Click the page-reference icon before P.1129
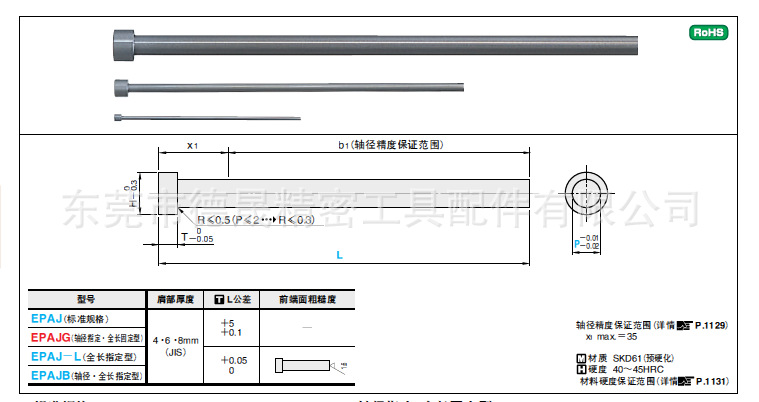The image size is (759, 402). 684,326
